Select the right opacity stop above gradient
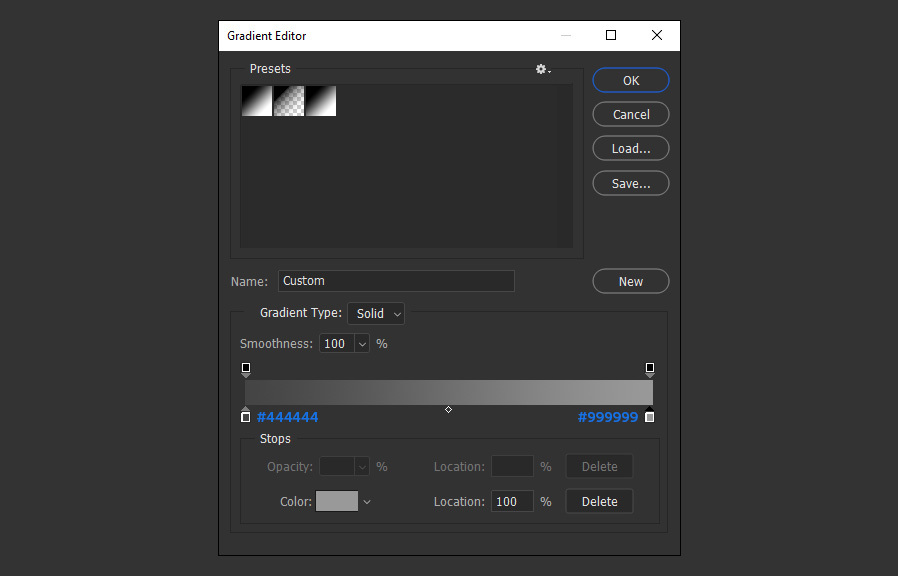The width and height of the screenshot is (898, 576). pos(649,369)
